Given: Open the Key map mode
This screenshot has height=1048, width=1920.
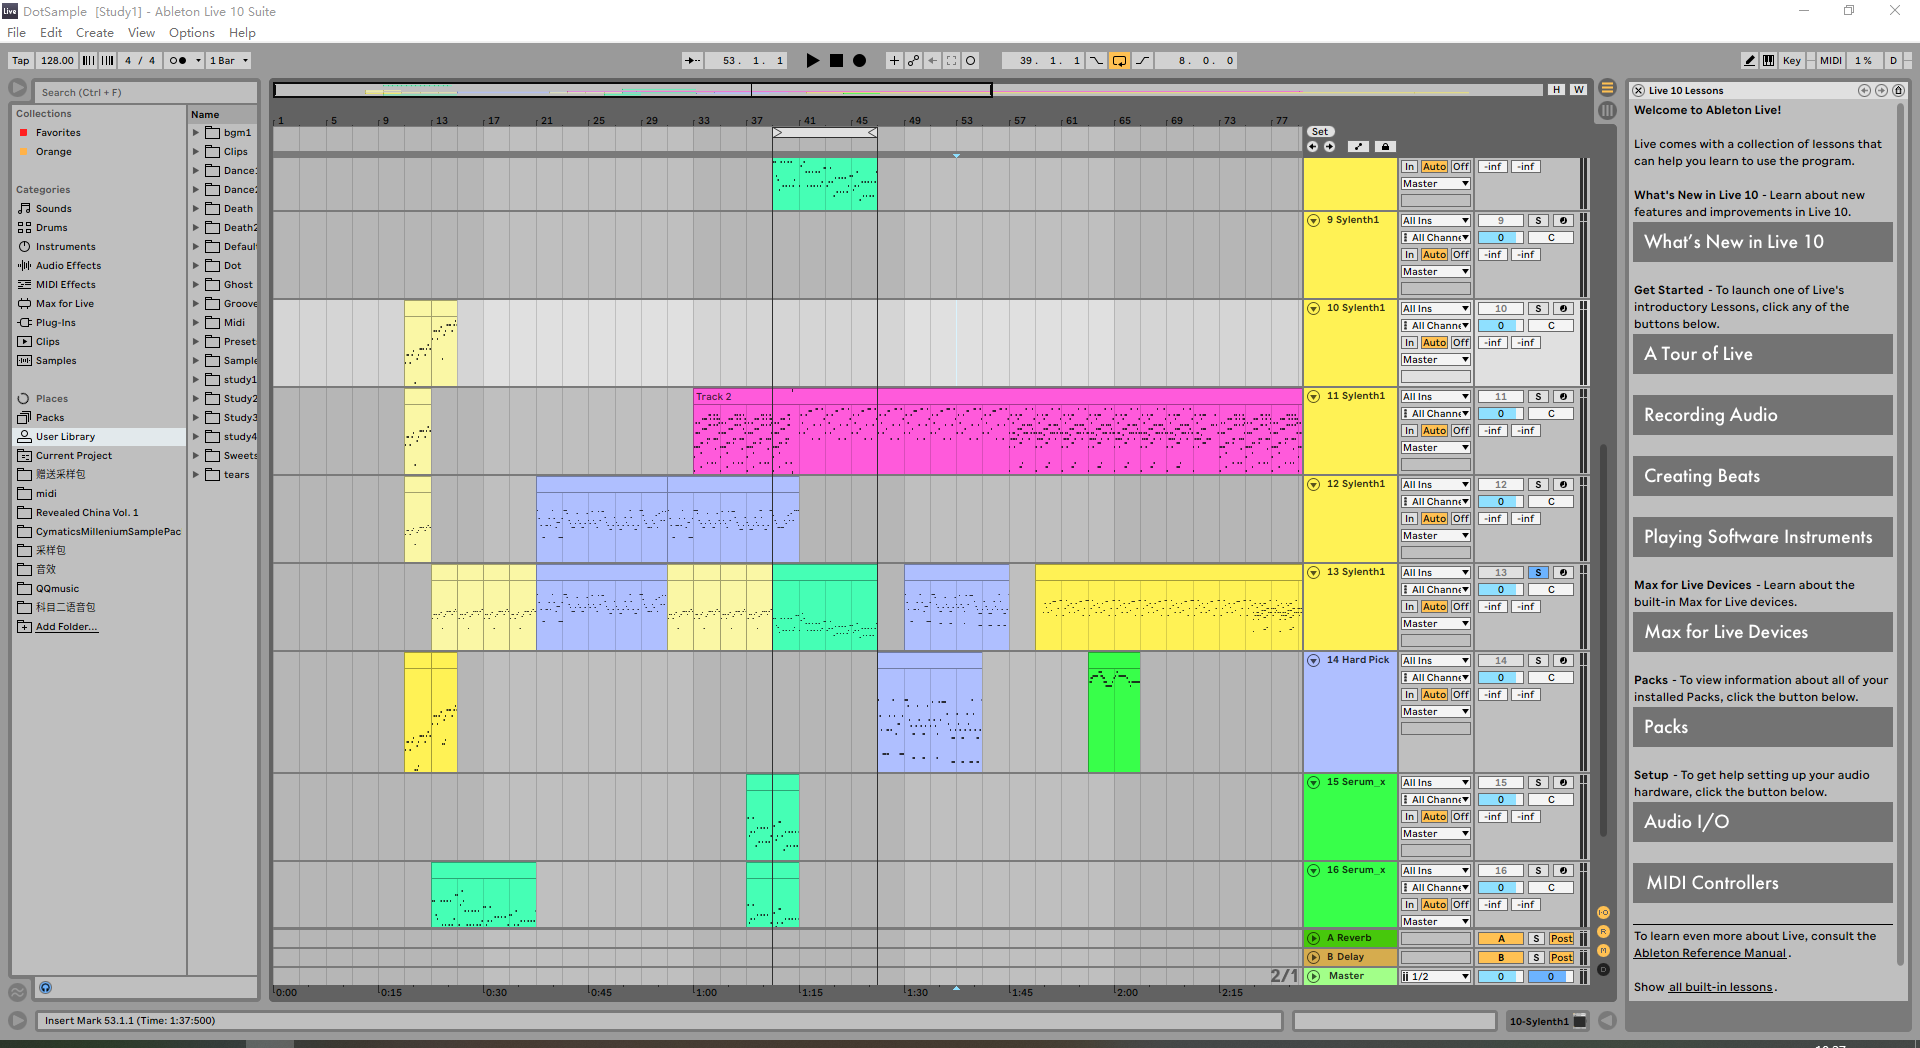Looking at the screenshot, I should [1791, 61].
